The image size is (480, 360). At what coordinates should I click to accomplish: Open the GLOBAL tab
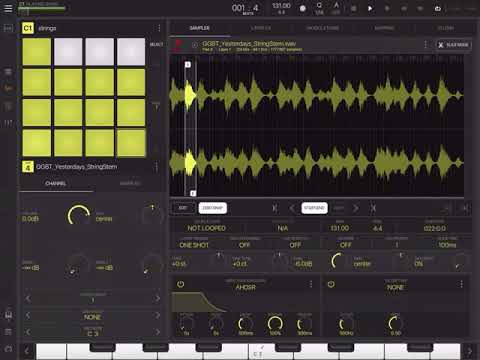click(x=445, y=28)
